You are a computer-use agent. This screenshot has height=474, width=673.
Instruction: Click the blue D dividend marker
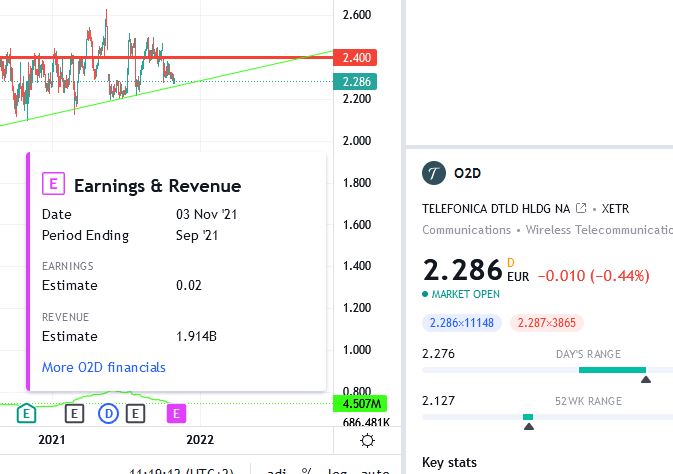[x=108, y=414]
